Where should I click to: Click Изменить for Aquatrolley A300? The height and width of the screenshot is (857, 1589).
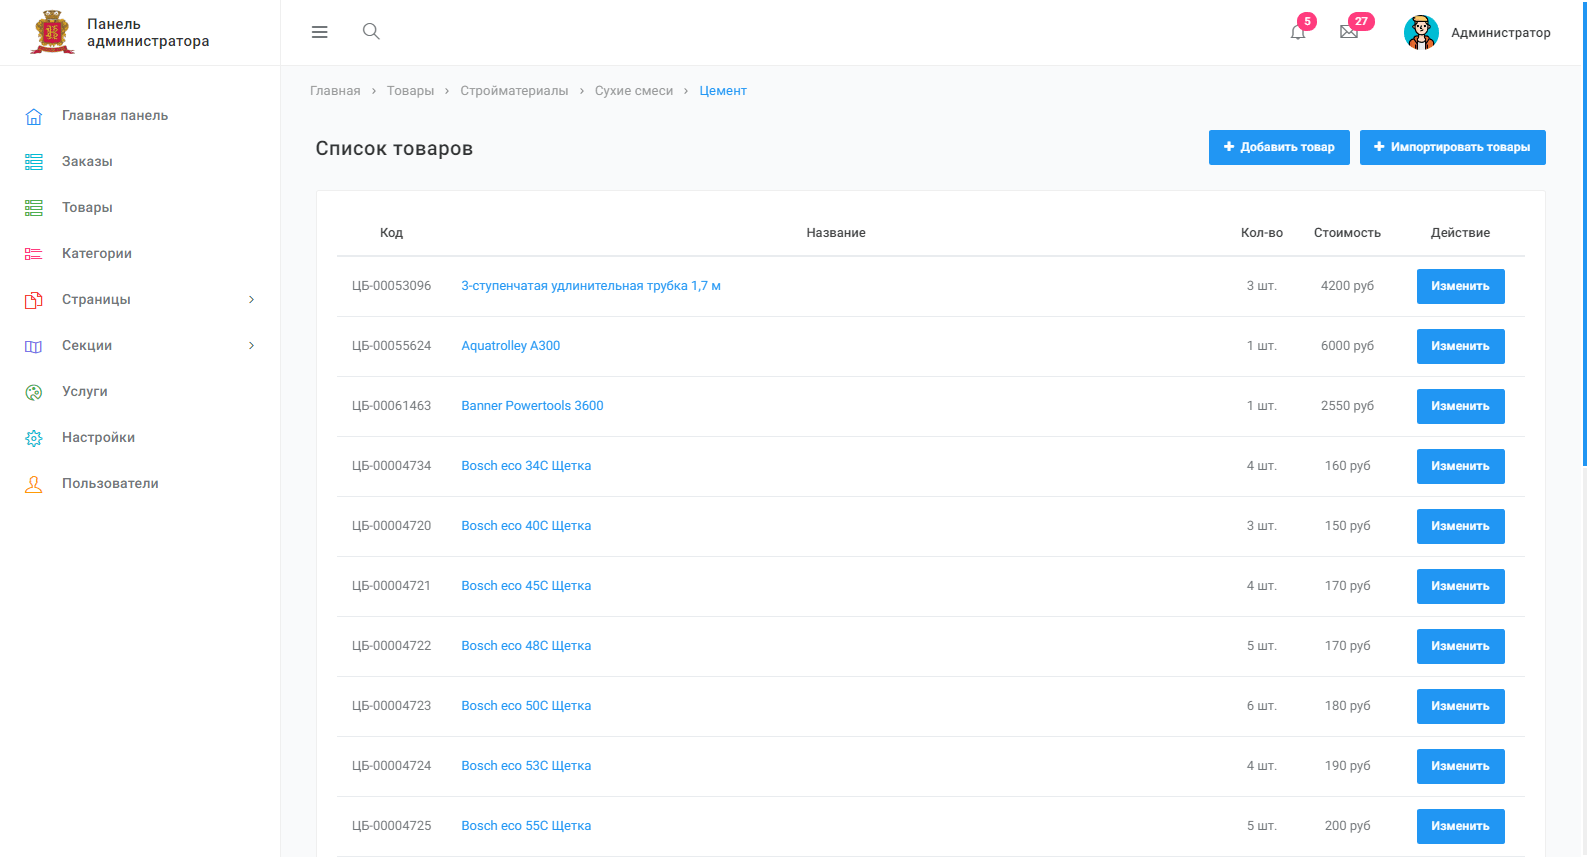[1460, 346]
